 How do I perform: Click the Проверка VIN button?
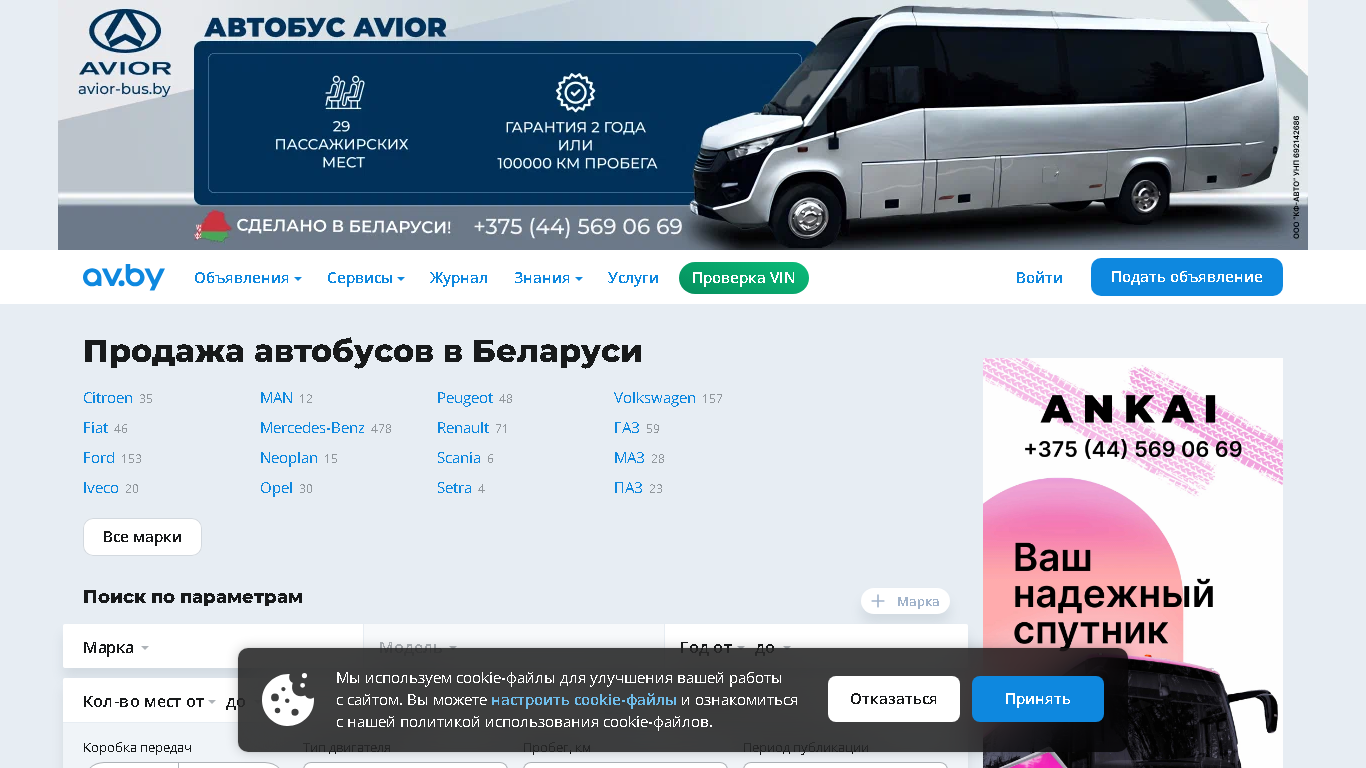[x=744, y=278]
